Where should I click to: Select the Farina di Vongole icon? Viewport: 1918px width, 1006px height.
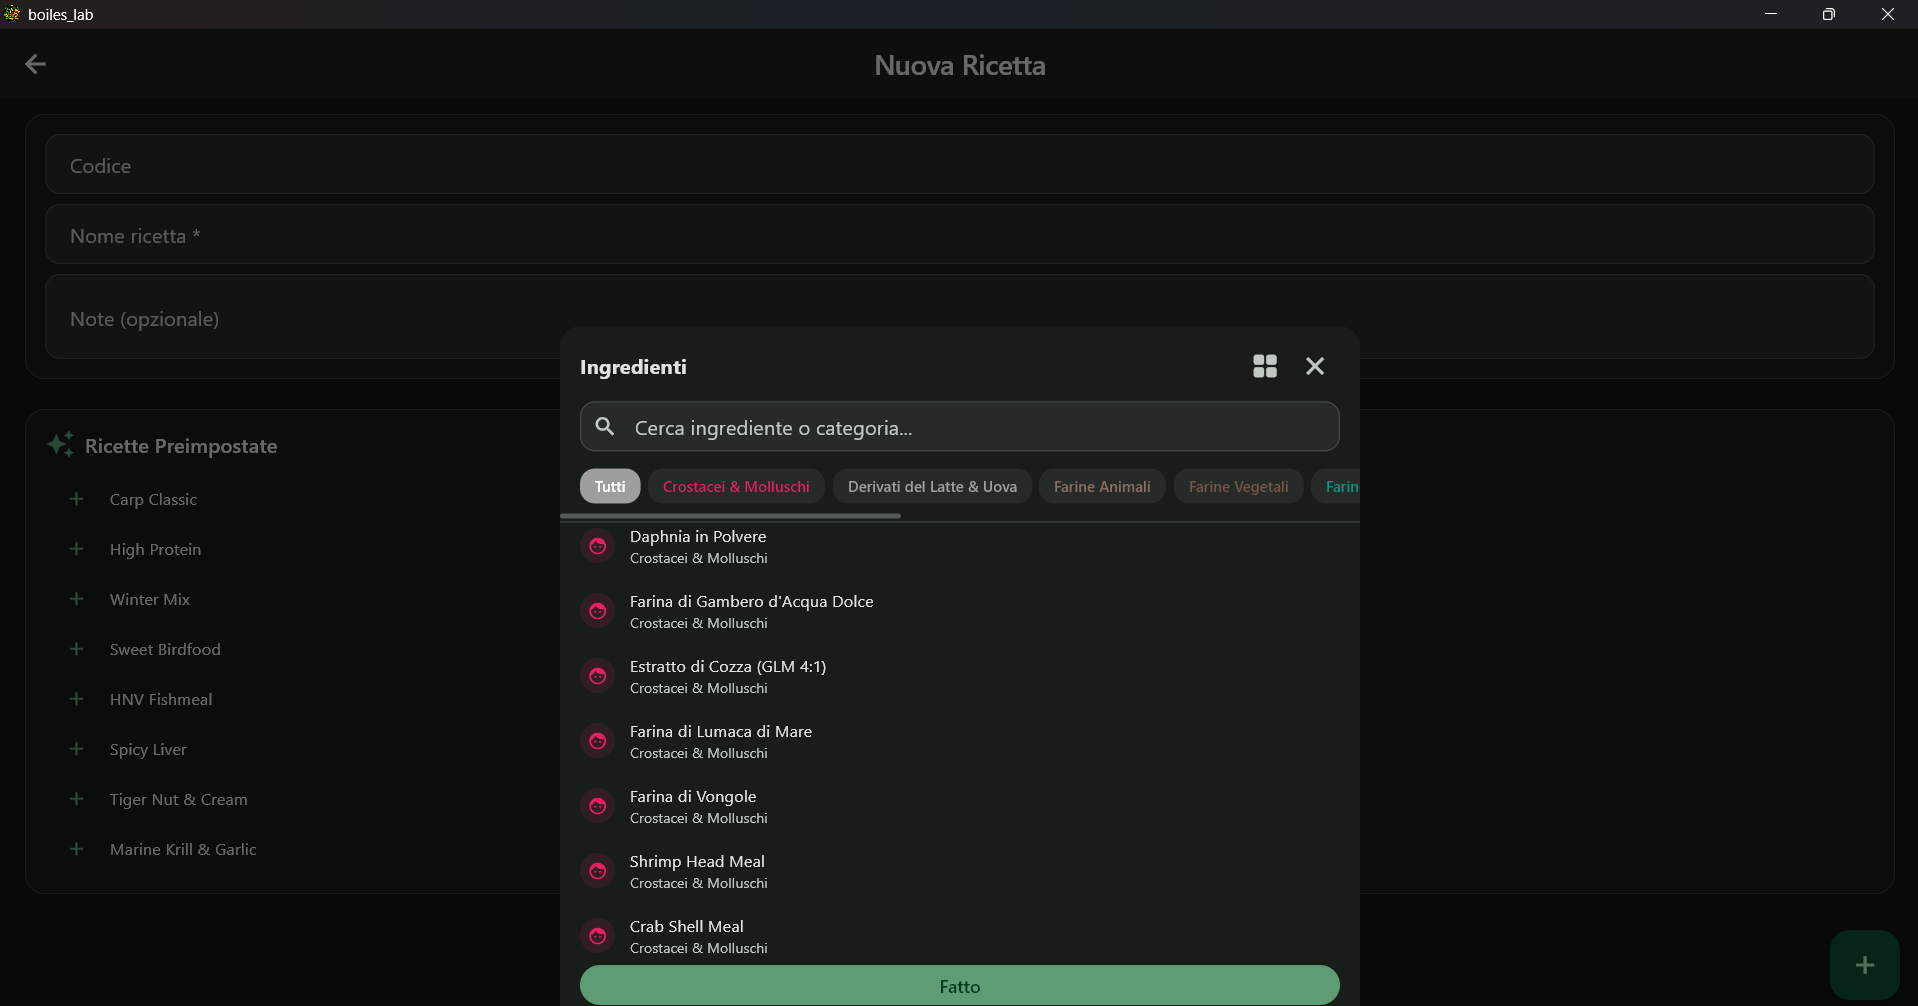(x=598, y=806)
